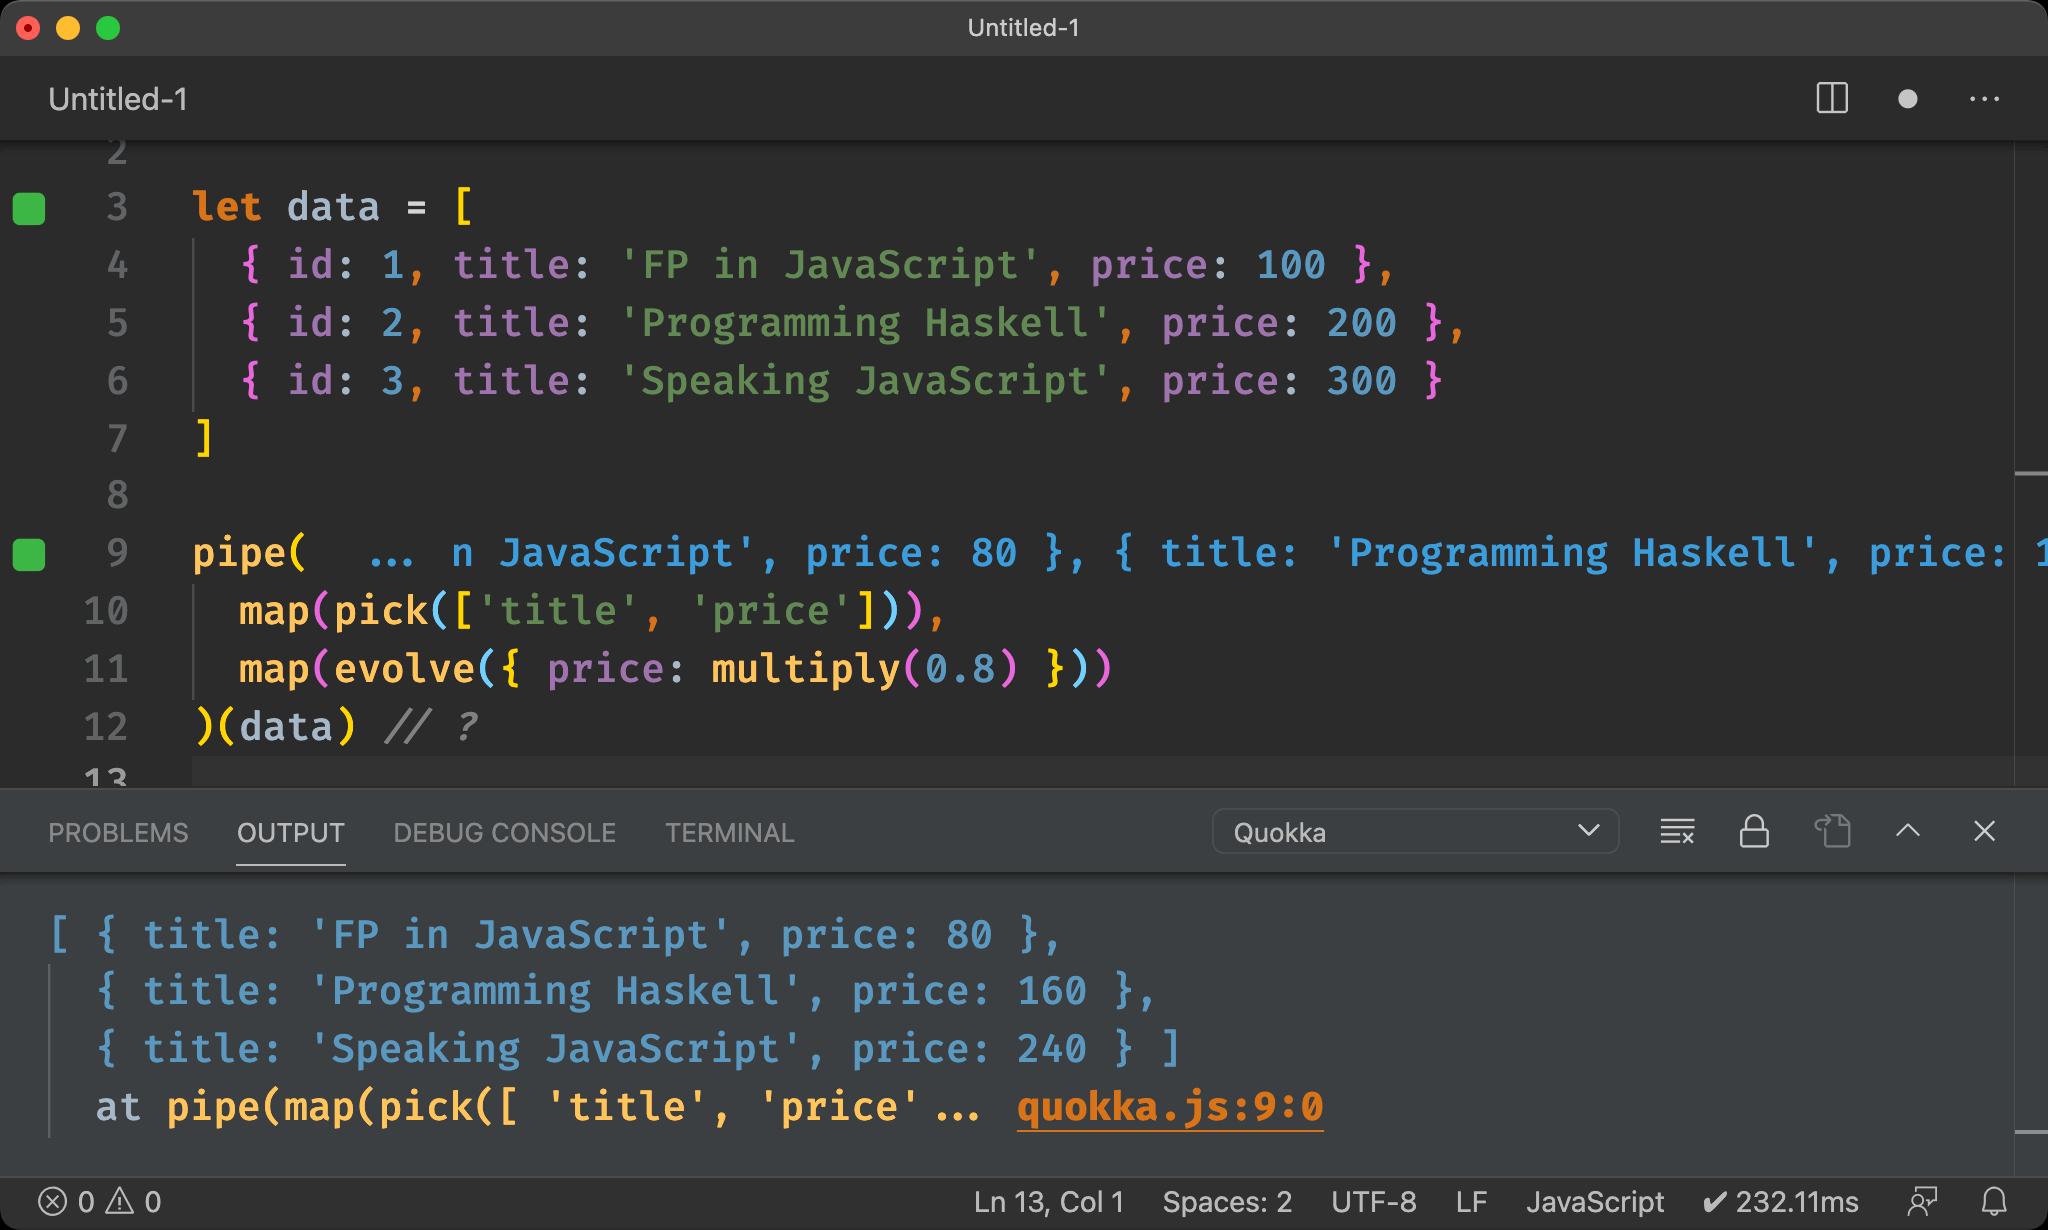Change end-of-line sequence LF
2048x1230 pixels.
[x=1471, y=1201]
